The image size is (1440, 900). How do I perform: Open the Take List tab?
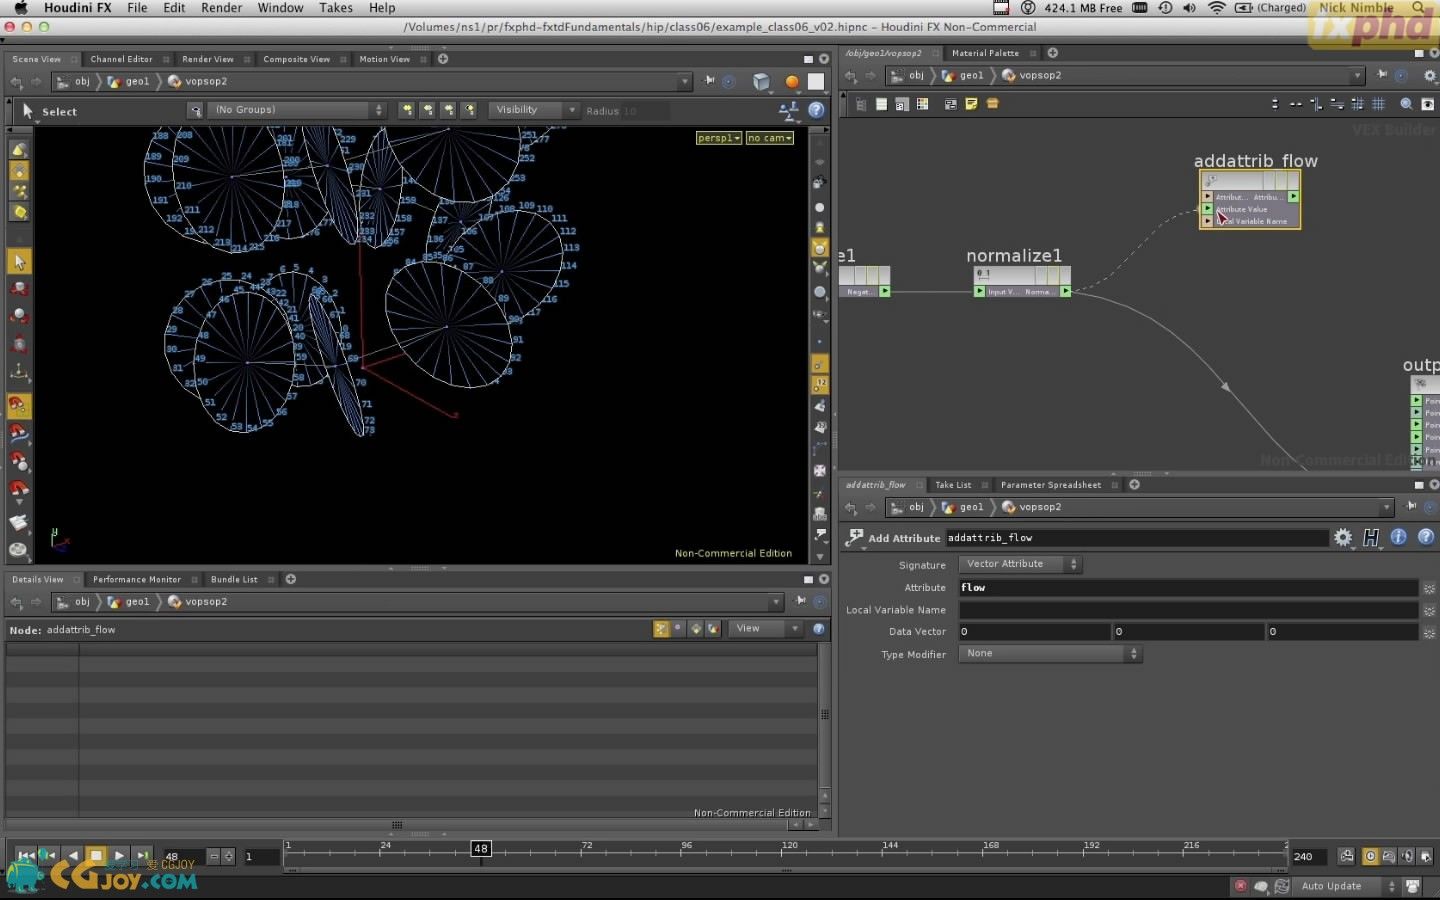tap(952, 485)
